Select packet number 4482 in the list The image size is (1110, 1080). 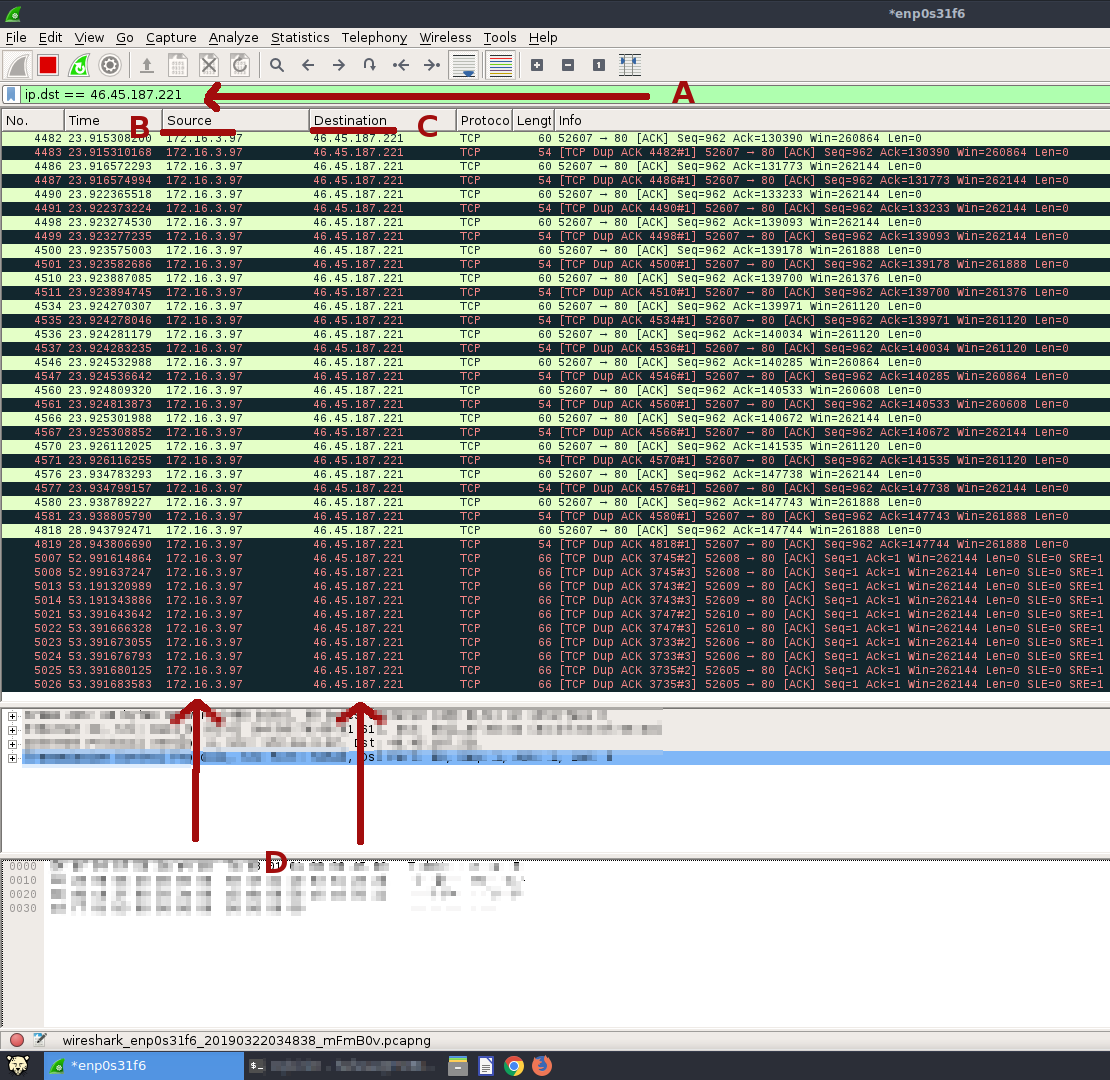(x=555, y=139)
